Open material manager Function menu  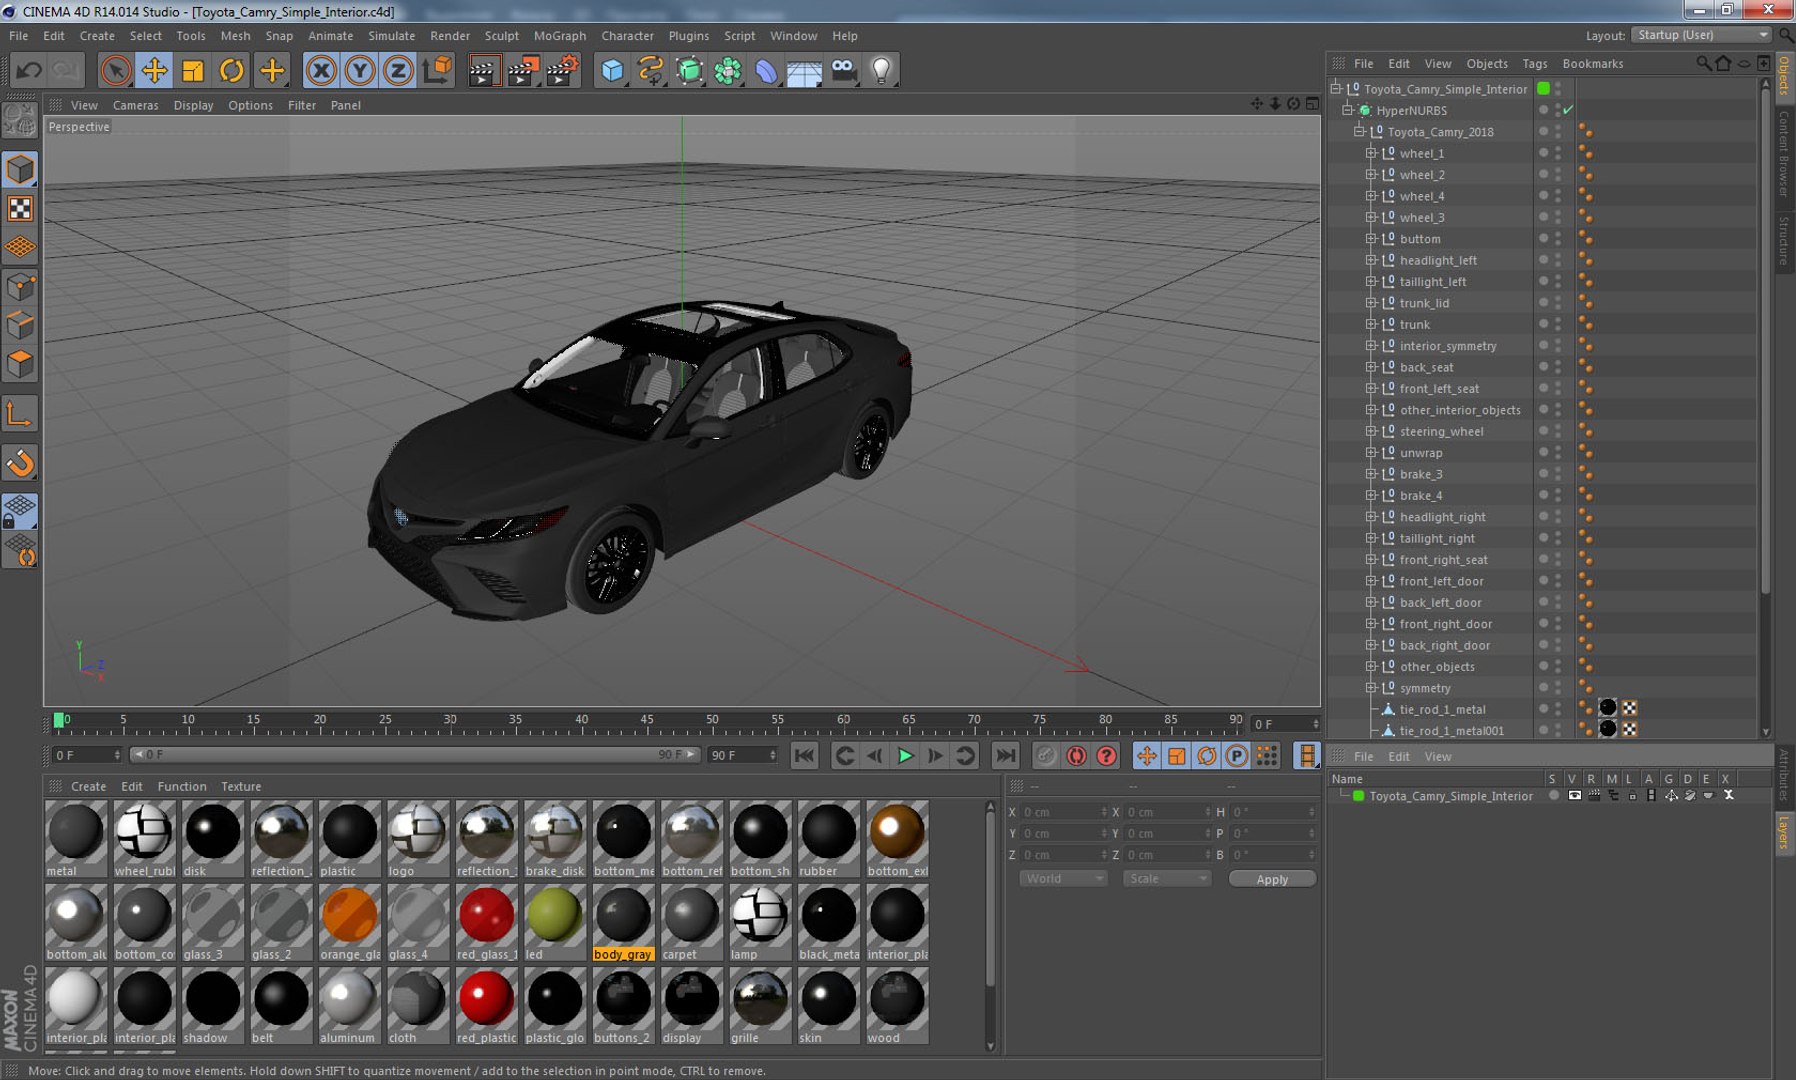pyautogui.click(x=182, y=787)
